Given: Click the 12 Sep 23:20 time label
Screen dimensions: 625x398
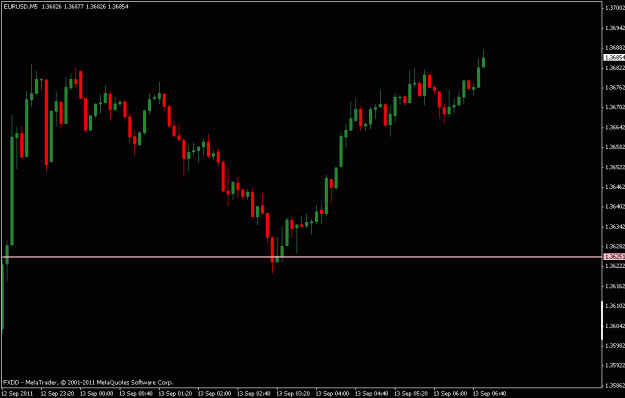Looking at the screenshot, I should 57,394.
